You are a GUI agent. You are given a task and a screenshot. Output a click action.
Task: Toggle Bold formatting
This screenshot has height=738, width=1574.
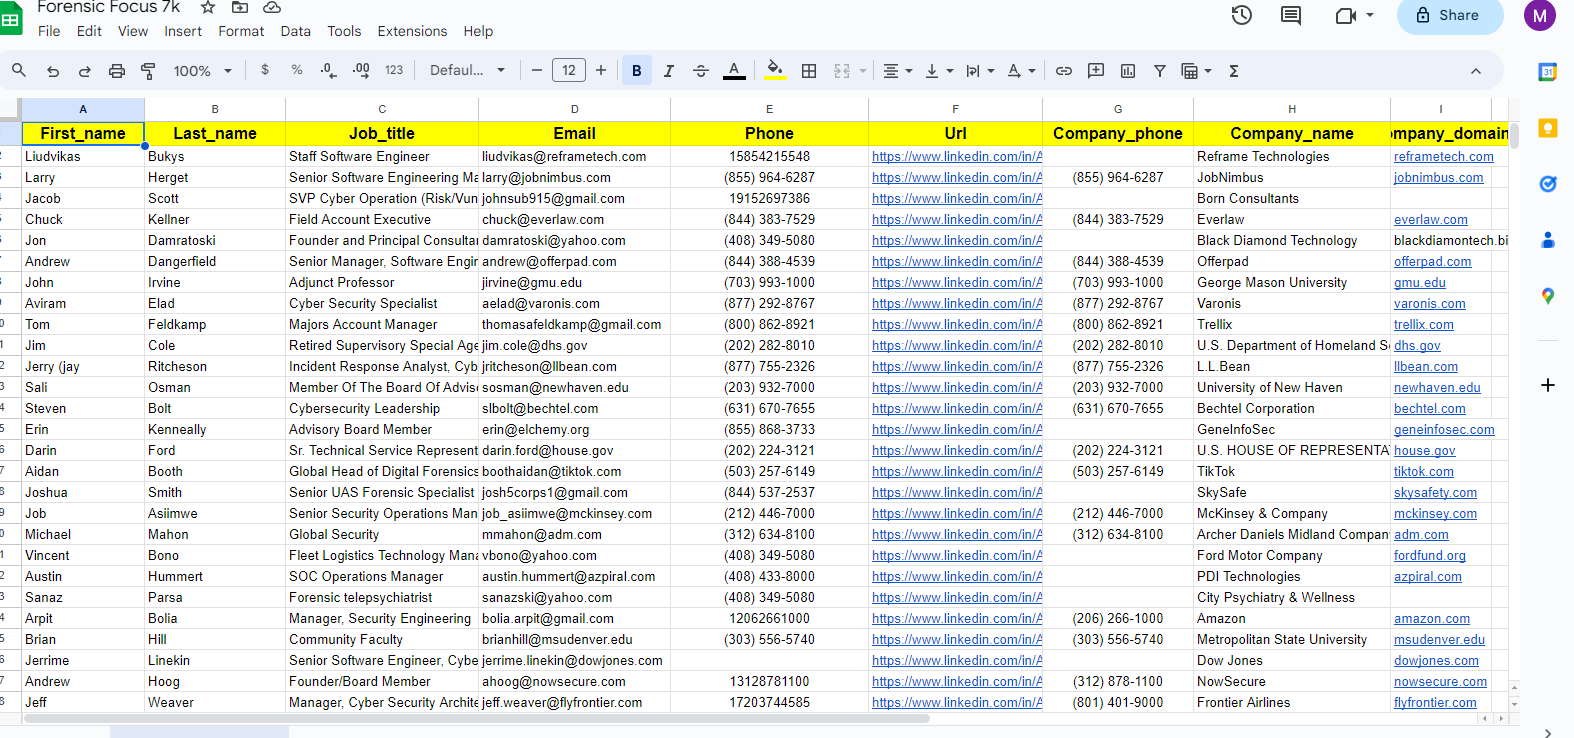coord(637,71)
